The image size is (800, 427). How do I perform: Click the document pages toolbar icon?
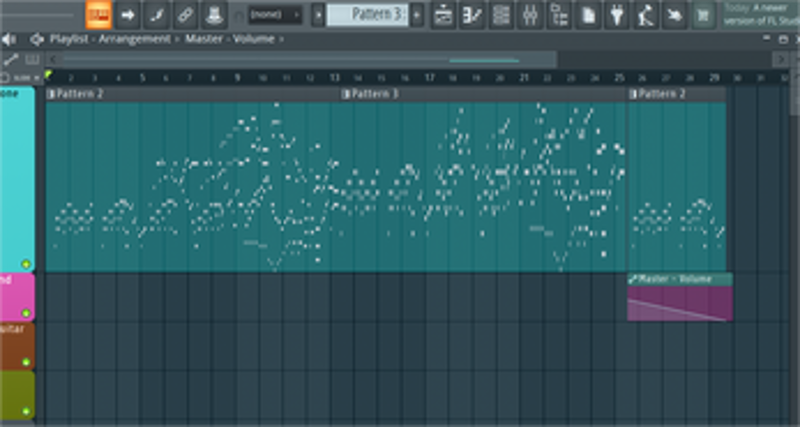588,15
